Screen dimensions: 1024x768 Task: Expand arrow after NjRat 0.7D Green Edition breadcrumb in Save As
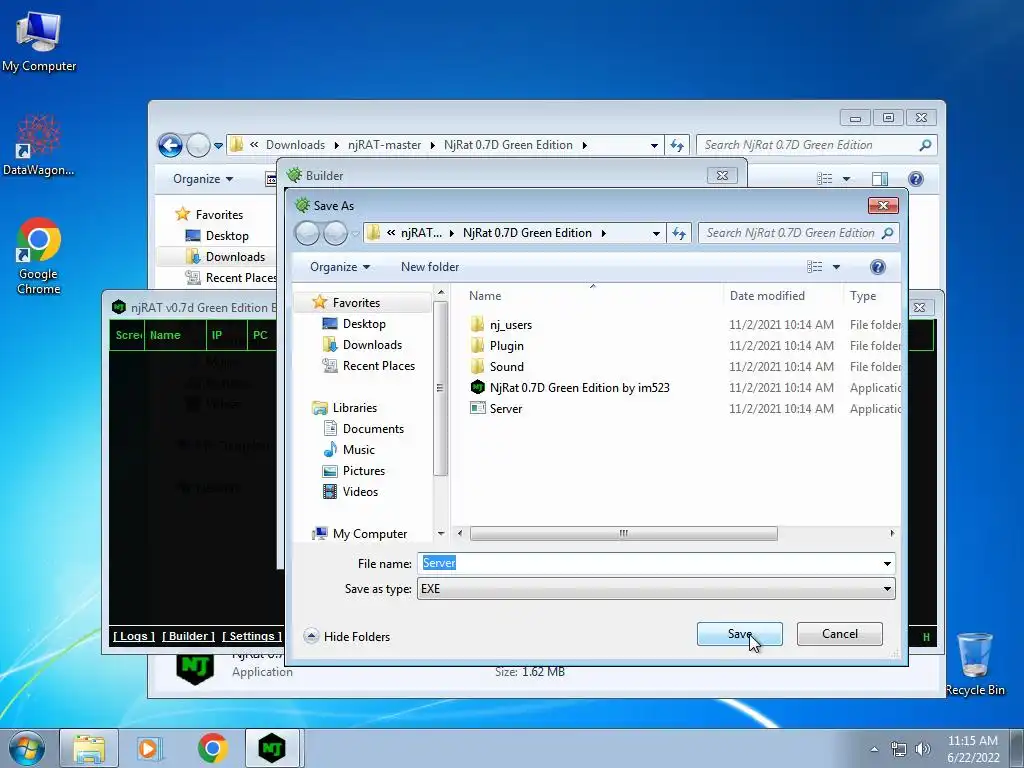pyautogui.click(x=603, y=233)
